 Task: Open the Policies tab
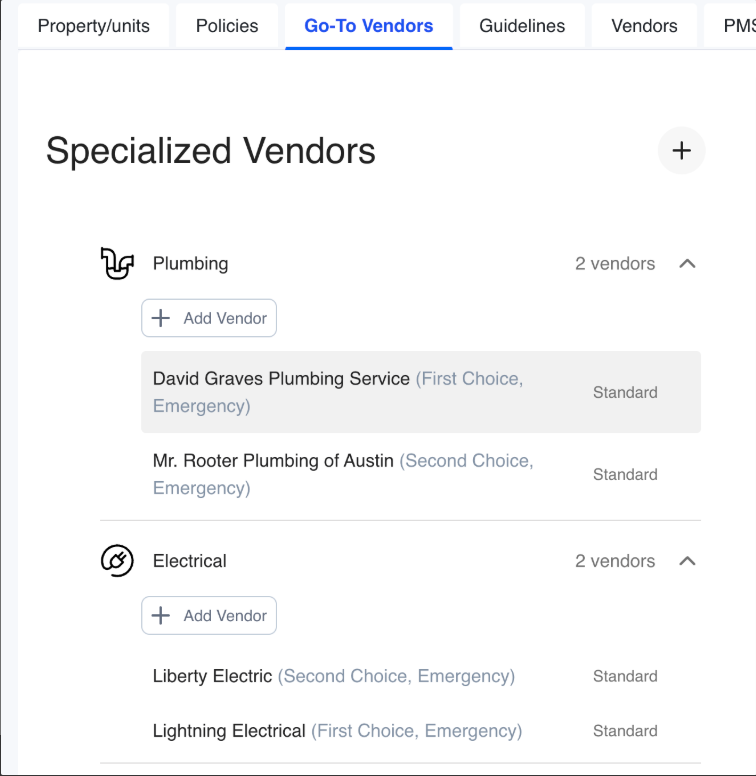point(227,26)
